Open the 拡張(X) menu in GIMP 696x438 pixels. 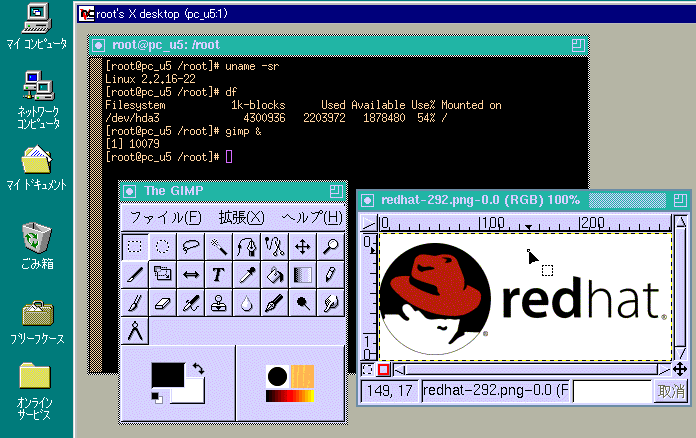241,217
